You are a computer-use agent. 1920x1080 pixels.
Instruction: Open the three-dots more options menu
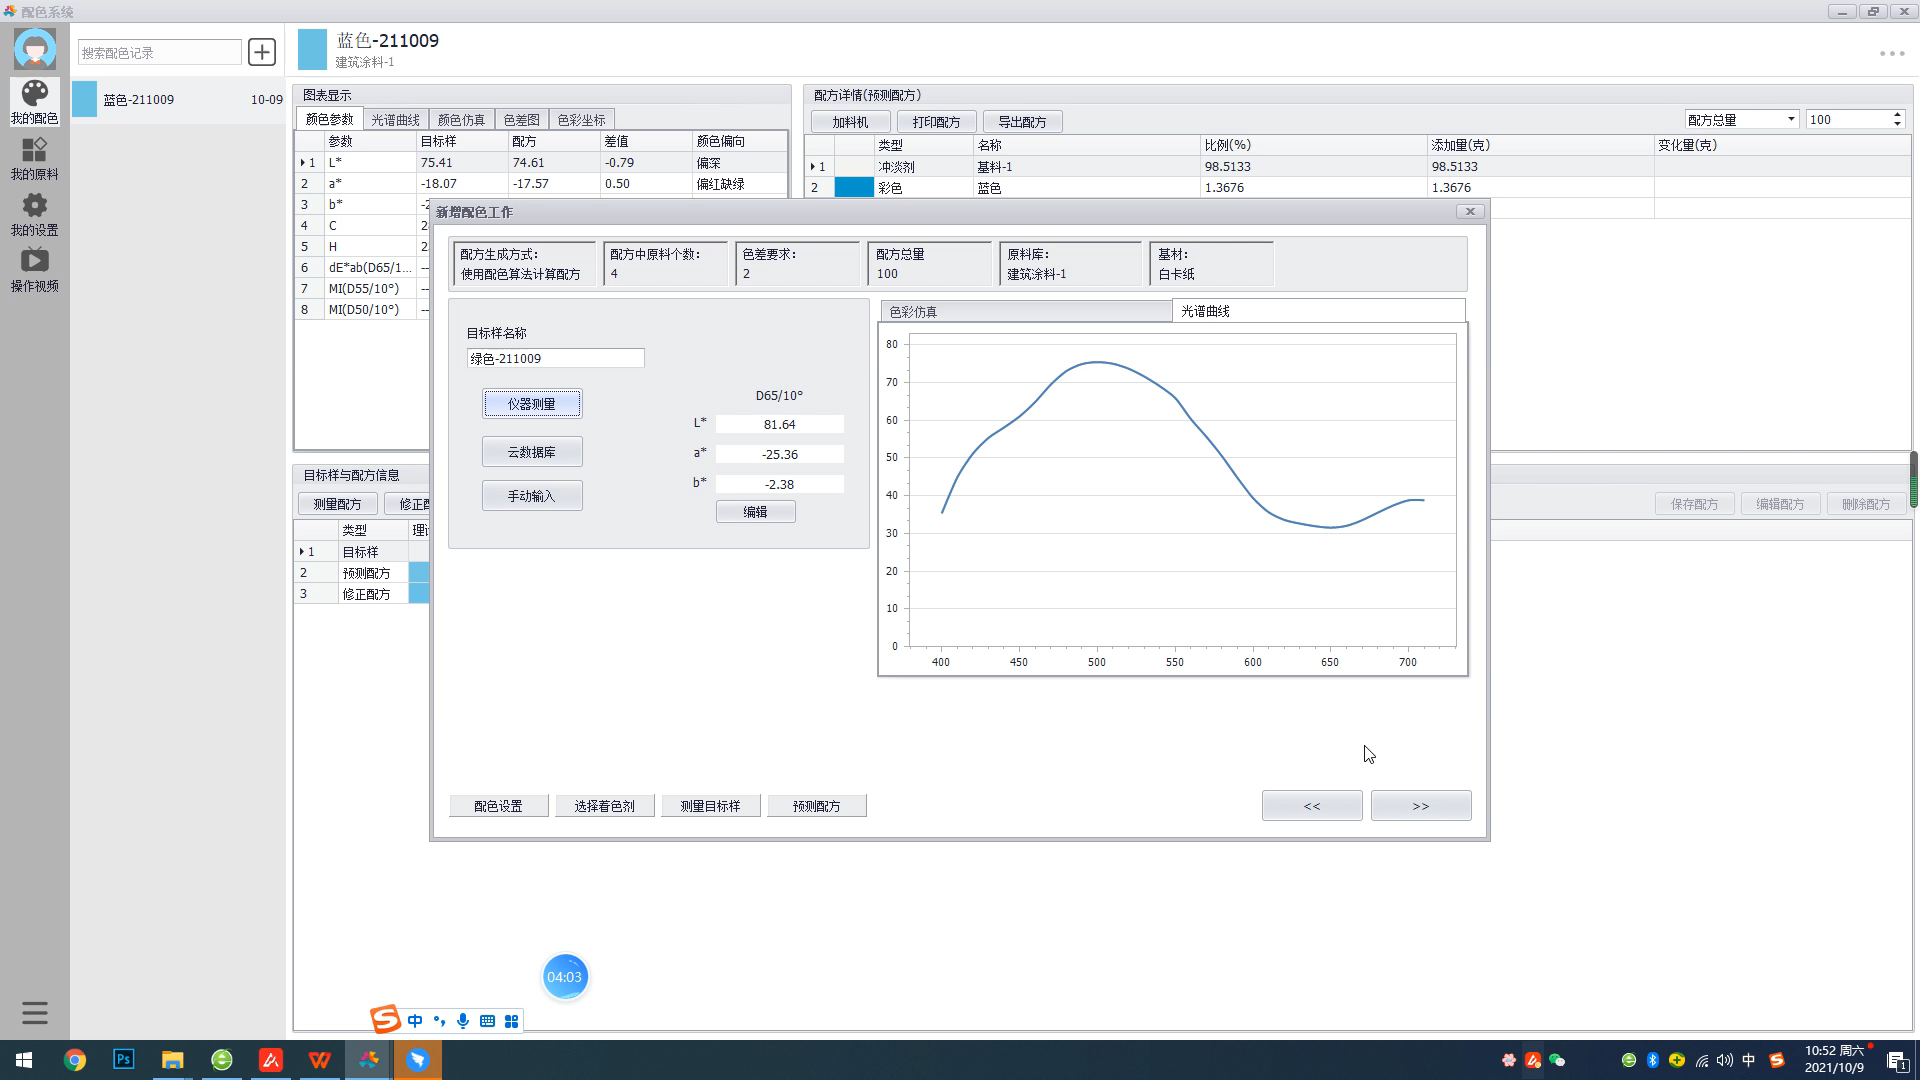tap(1891, 54)
